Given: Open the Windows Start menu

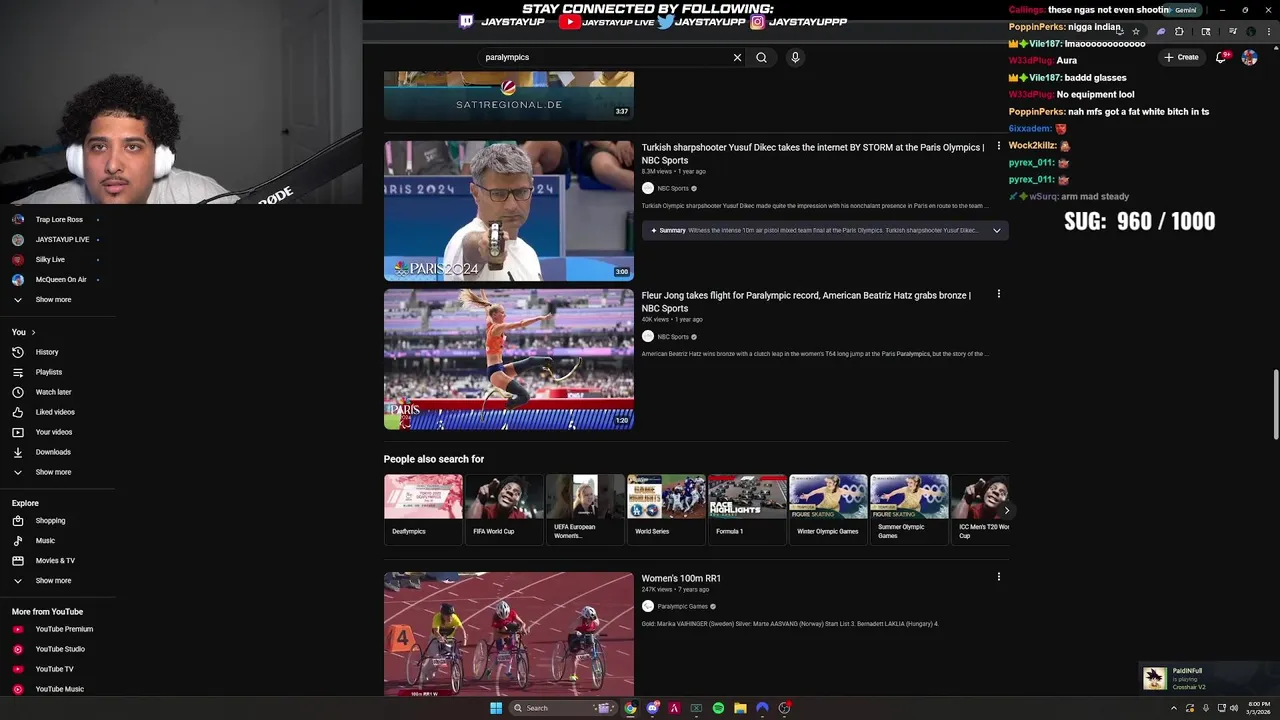Looking at the screenshot, I should pyautogui.click(x=496, y=708).
